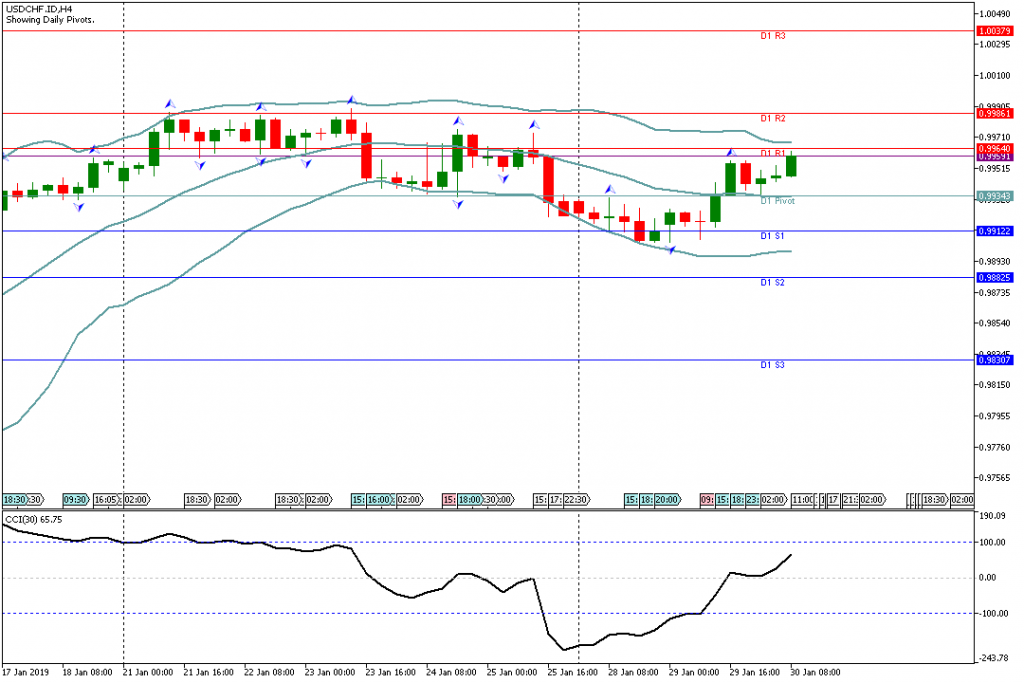The image size is (1024, 683).
Task: Select the up fractal arrow above 25 Jan candles
Action: click(535, 125)
